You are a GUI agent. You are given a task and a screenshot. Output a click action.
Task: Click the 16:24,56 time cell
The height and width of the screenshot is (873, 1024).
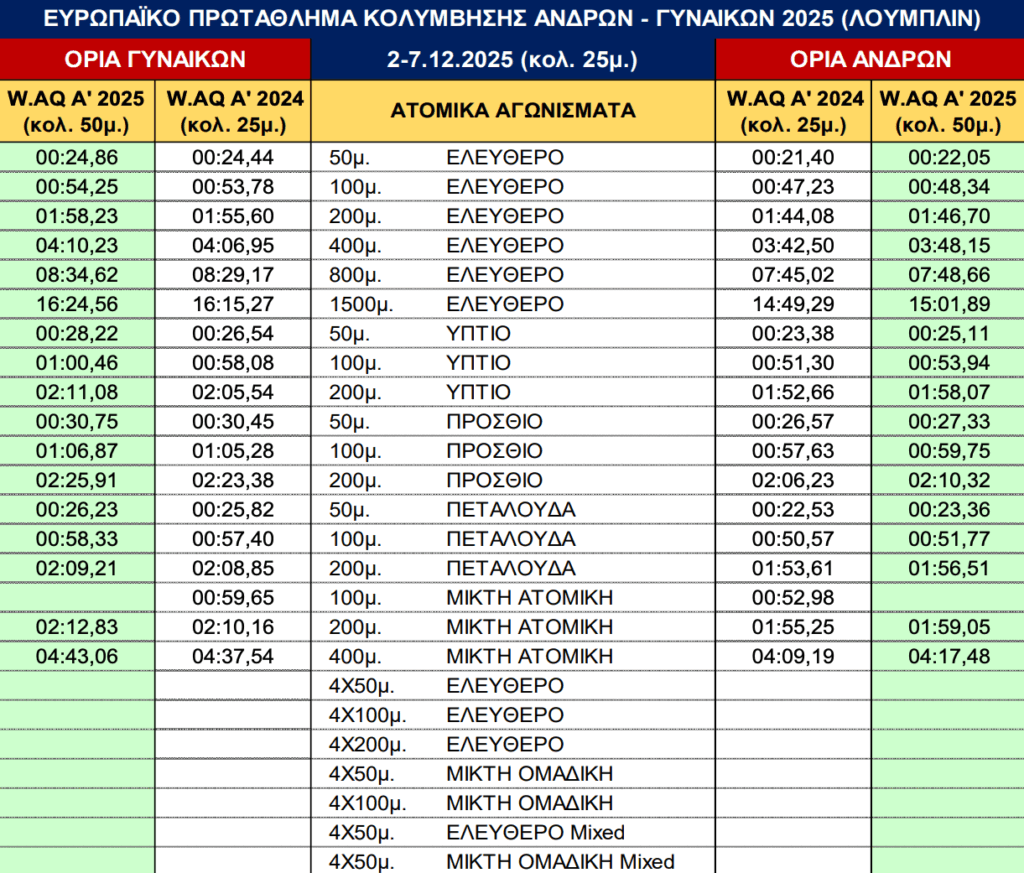(77, 304)
